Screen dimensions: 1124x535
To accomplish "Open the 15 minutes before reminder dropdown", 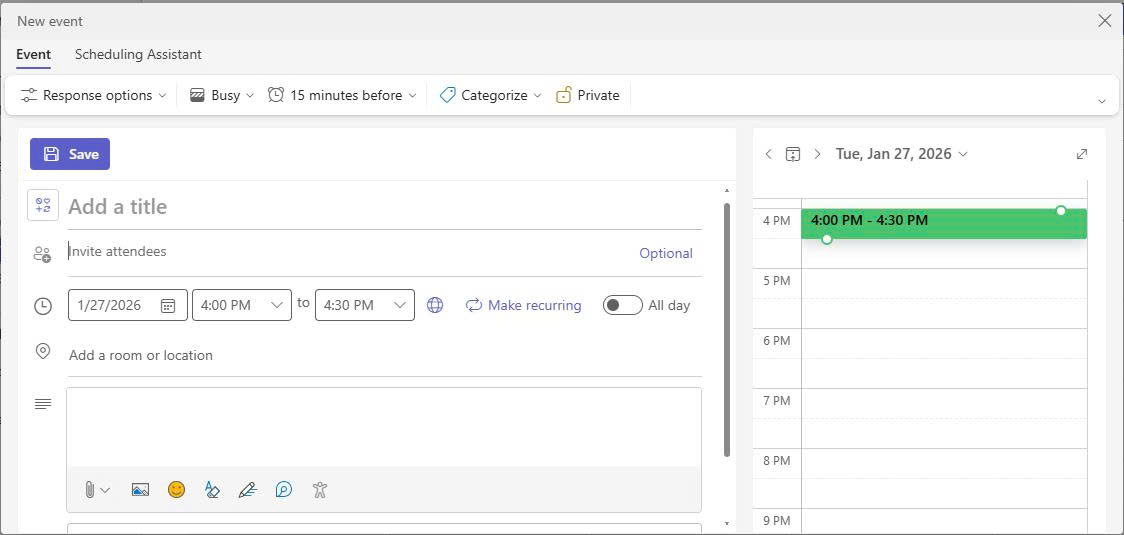I will coord(342,95).
